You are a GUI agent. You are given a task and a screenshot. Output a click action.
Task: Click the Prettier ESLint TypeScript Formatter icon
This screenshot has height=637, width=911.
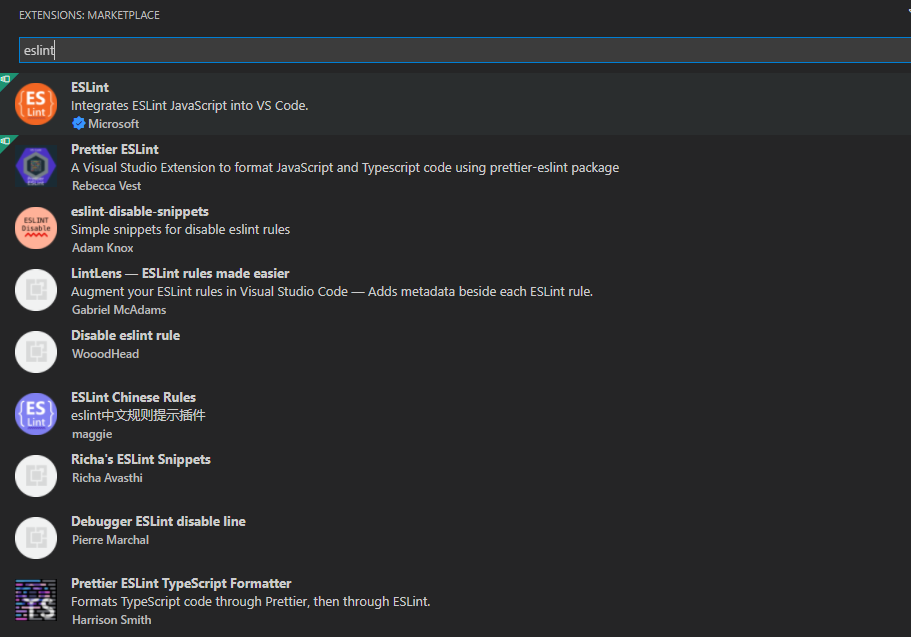point(36,599)
